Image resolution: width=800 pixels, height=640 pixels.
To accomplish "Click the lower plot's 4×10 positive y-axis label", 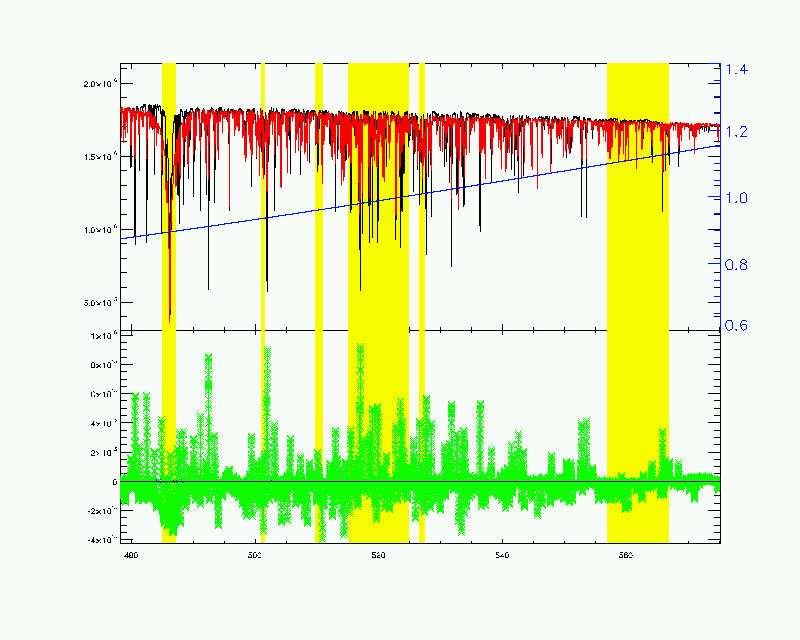I will [x=104, y=423].
